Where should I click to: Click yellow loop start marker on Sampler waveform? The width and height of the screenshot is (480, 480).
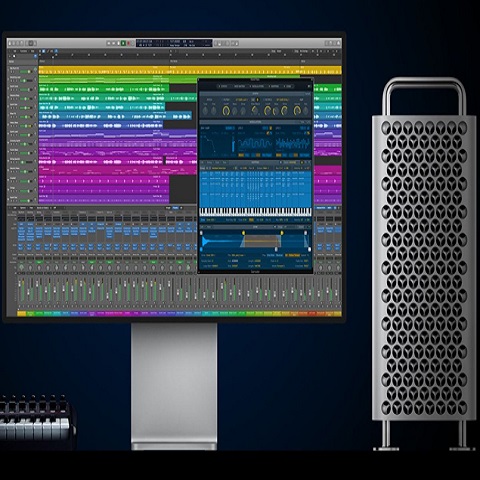pos(243,232)
